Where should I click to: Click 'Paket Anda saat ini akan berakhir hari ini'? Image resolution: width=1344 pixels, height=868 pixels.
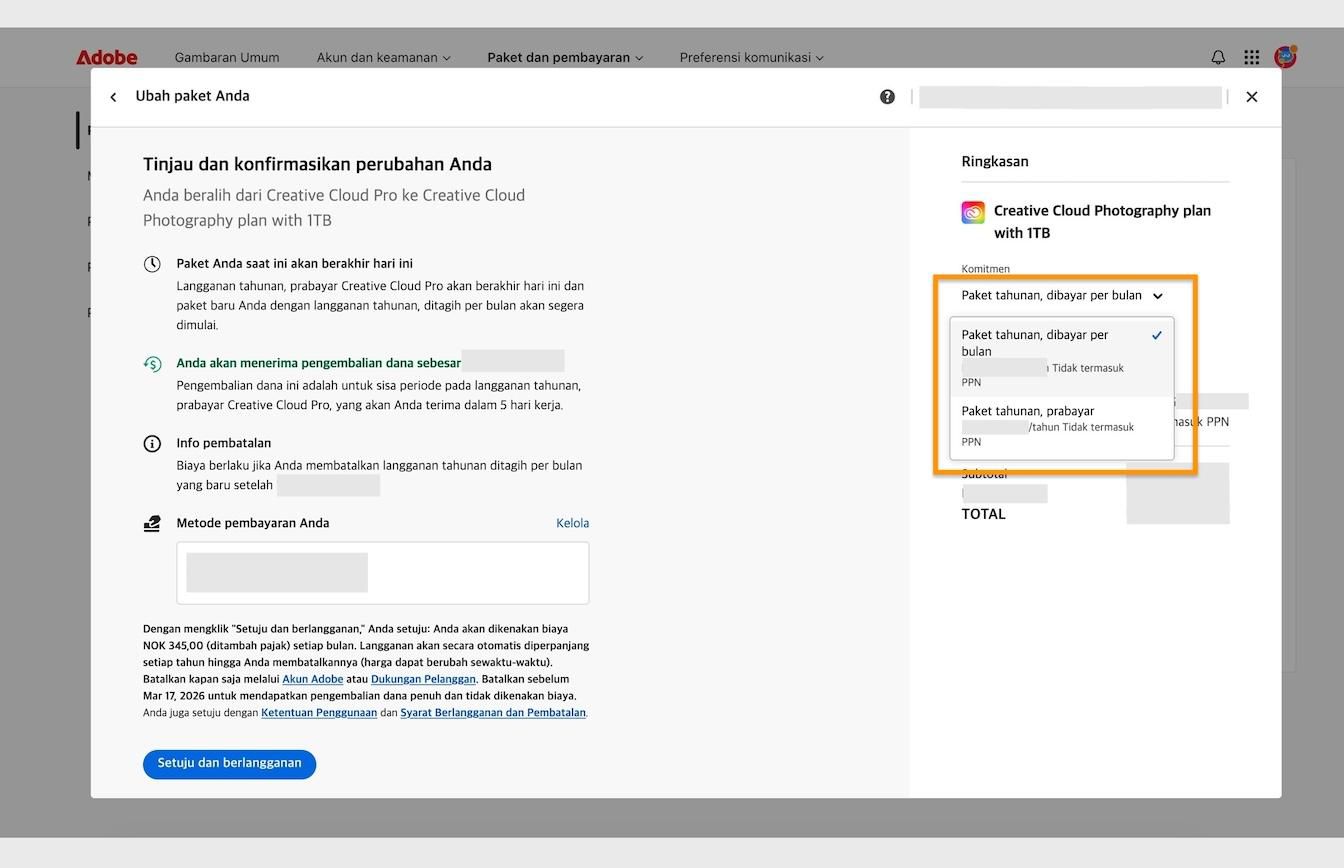coord(295,264)
